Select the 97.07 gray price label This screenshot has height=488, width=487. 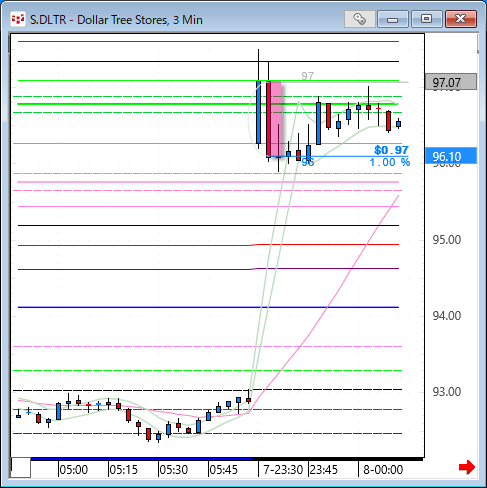[x=451, y=82]
